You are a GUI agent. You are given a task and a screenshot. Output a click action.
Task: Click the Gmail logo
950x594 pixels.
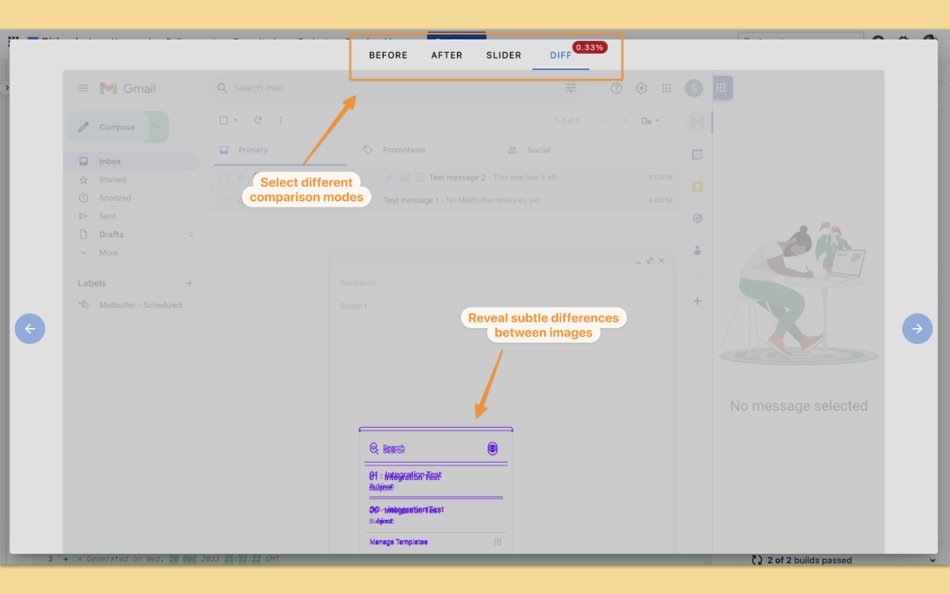128,88
